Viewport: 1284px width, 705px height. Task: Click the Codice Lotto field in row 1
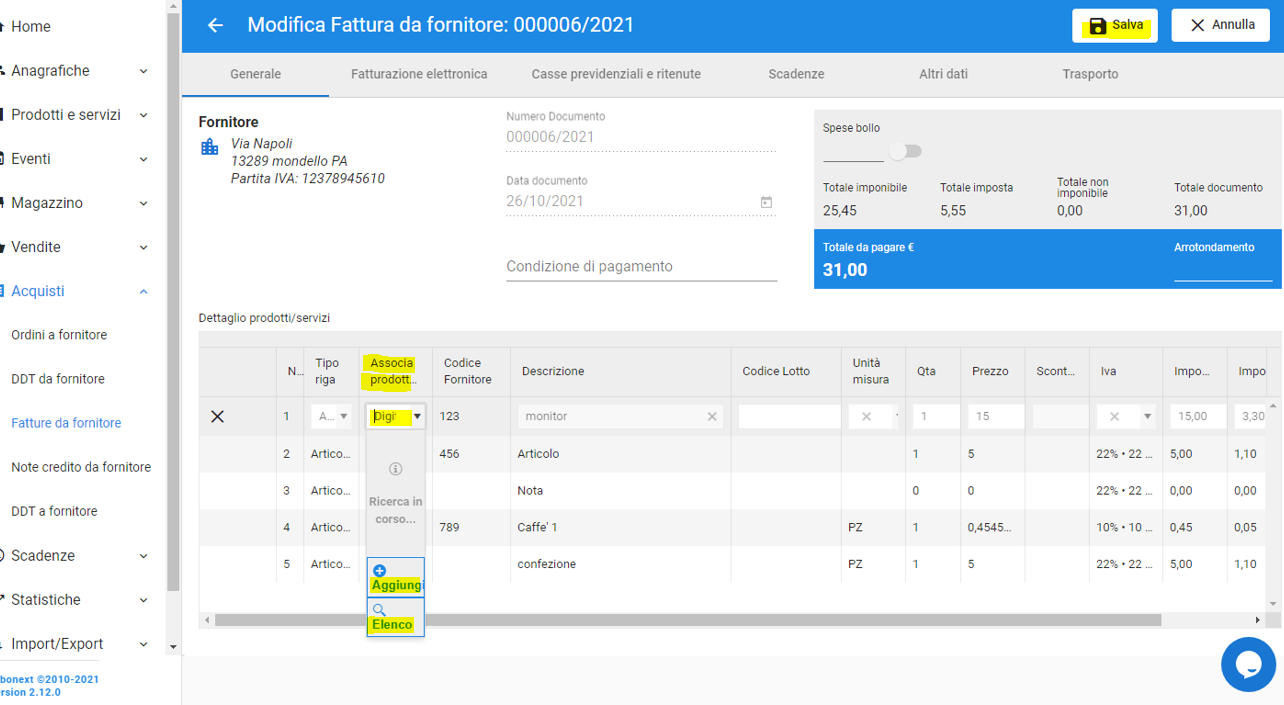click(x=789, y=416)
